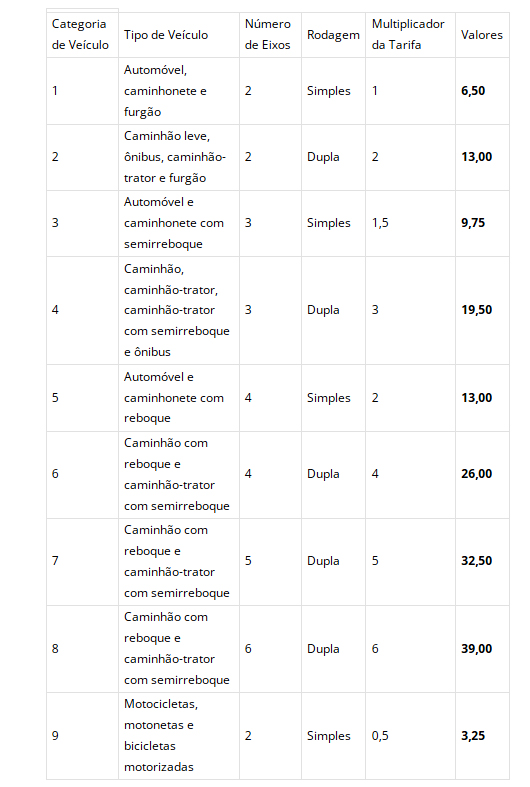Click the Número de Eixos header

270,35
